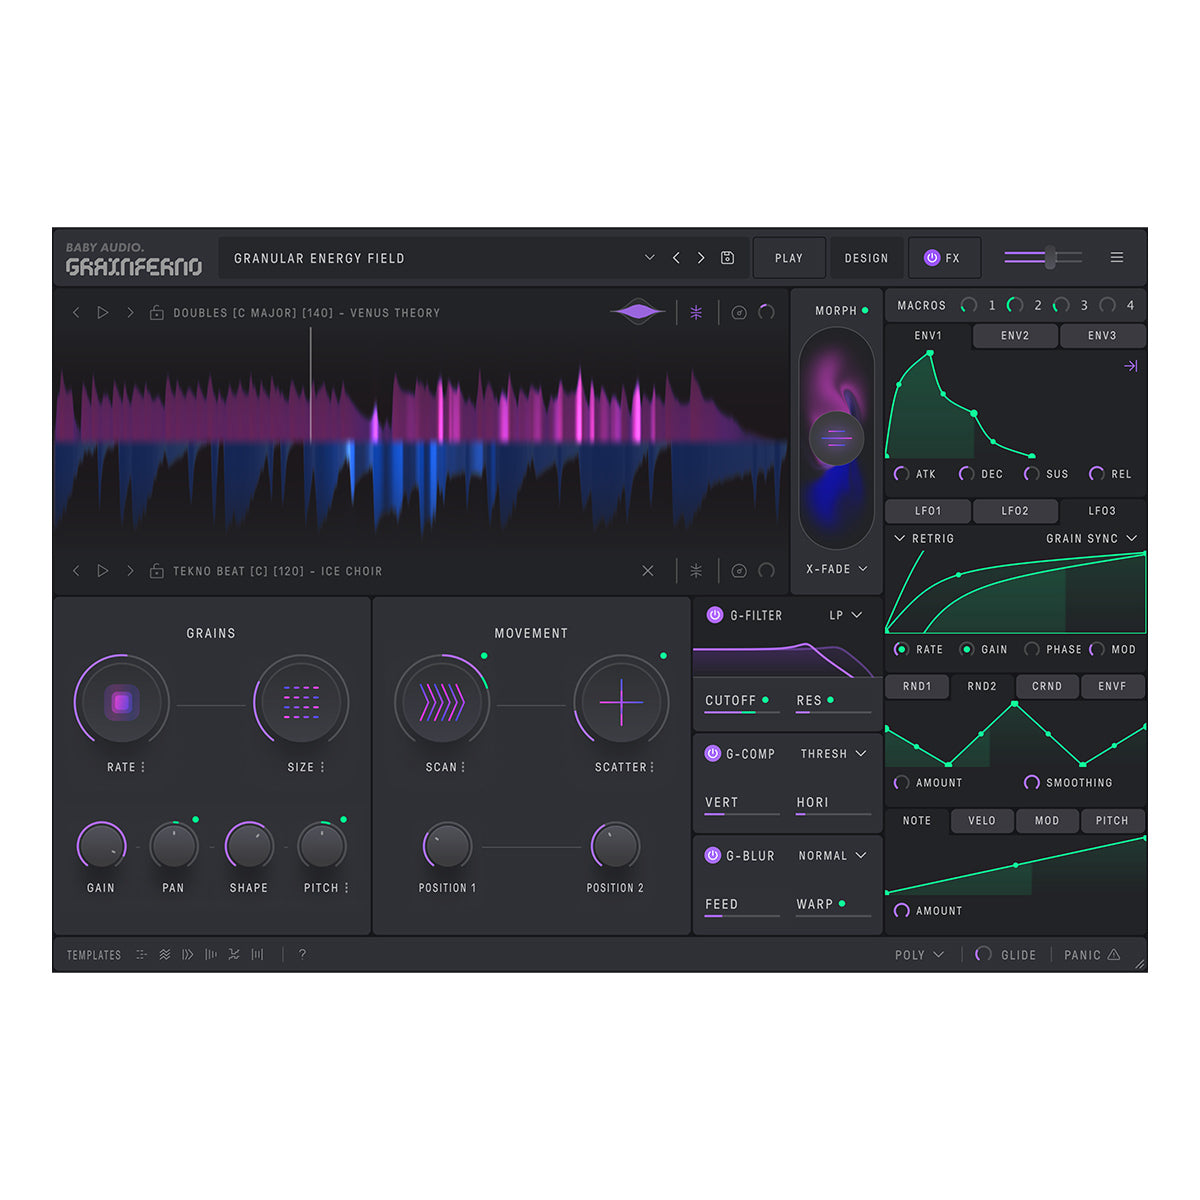Click the save preset floppy disk icon
Screen dimensions: 1200x1200
[x=727, y=258]
